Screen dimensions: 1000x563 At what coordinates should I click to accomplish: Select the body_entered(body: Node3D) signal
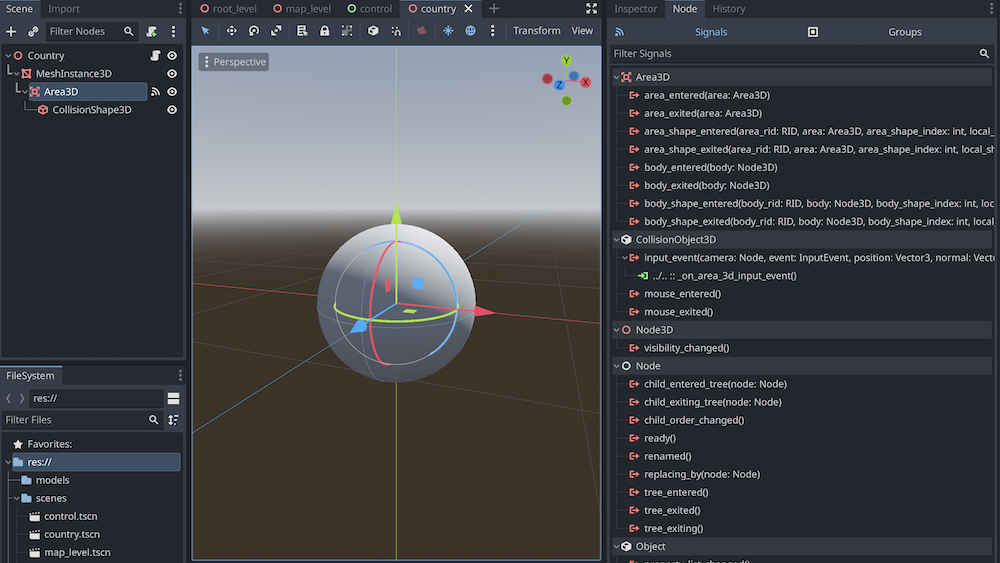(710, 168)
